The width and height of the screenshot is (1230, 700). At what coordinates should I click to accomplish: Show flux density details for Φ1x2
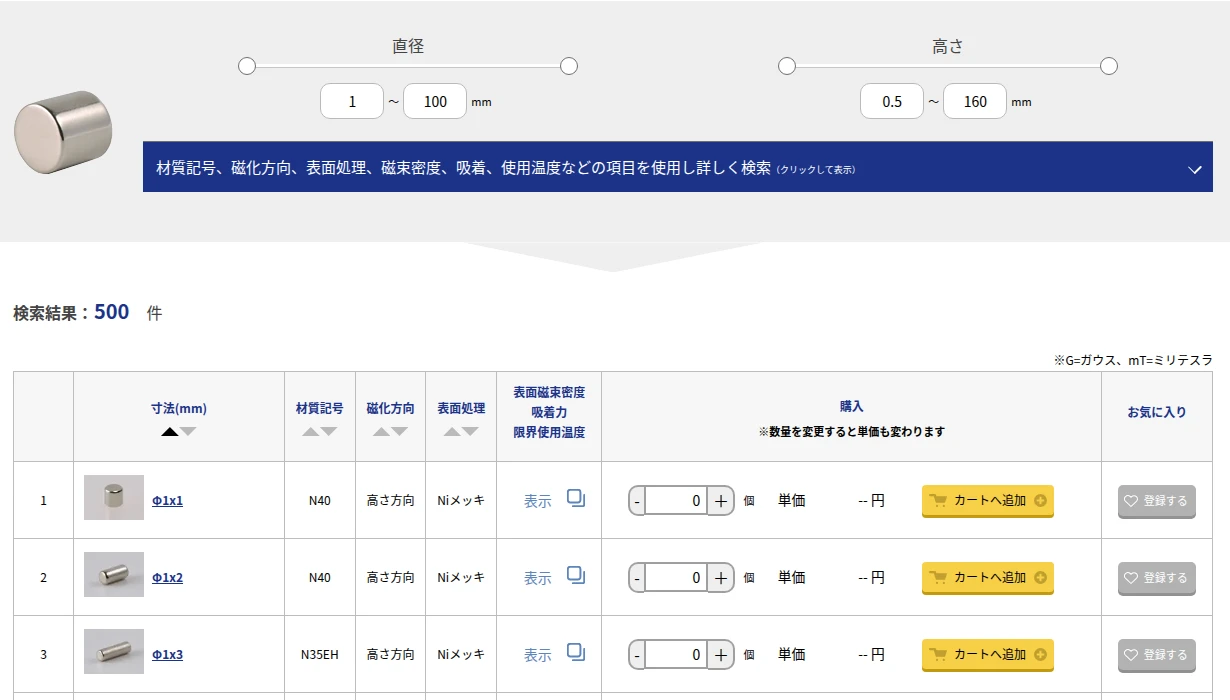(x=538, y=578)
